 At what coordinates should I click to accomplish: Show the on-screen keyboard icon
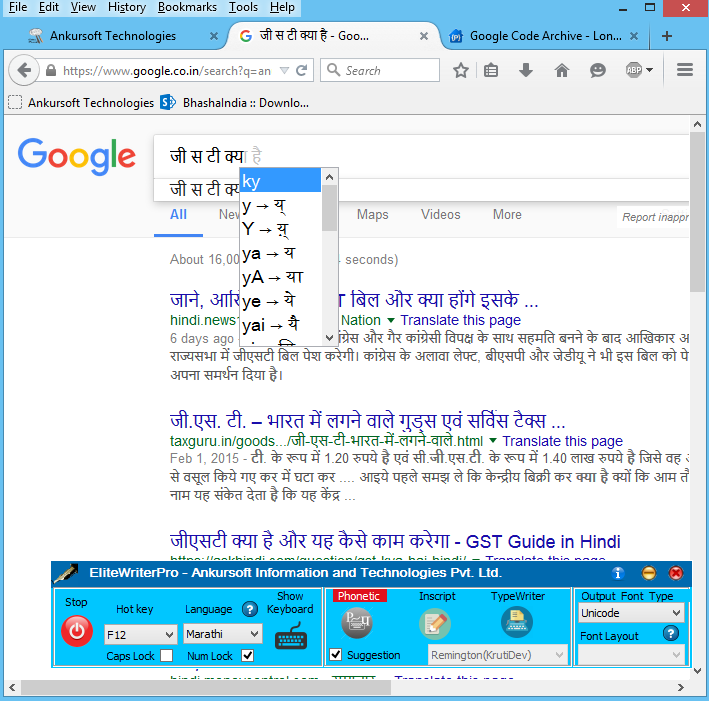point(291,636)
